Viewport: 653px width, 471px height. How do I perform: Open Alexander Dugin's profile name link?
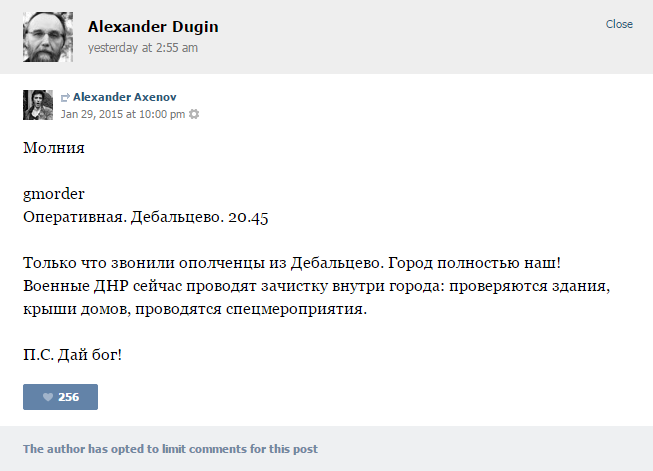click(153, 27)
